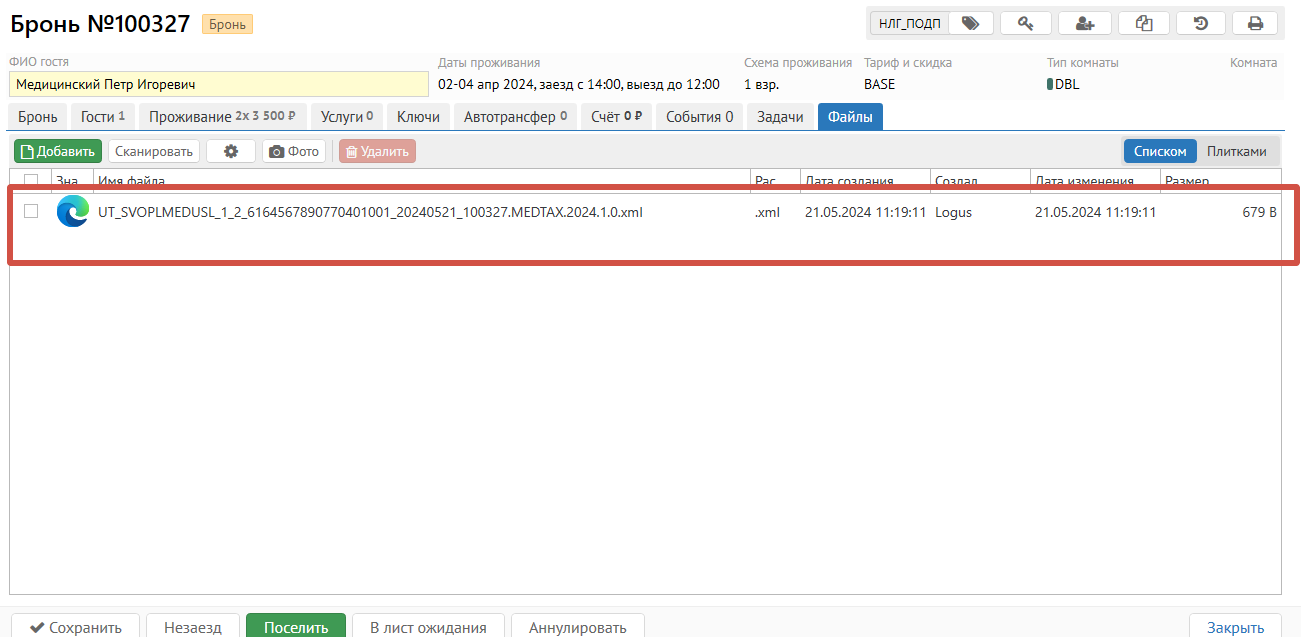Sort by Размер column header
1301x637 pixels.
click(1220, 180)
